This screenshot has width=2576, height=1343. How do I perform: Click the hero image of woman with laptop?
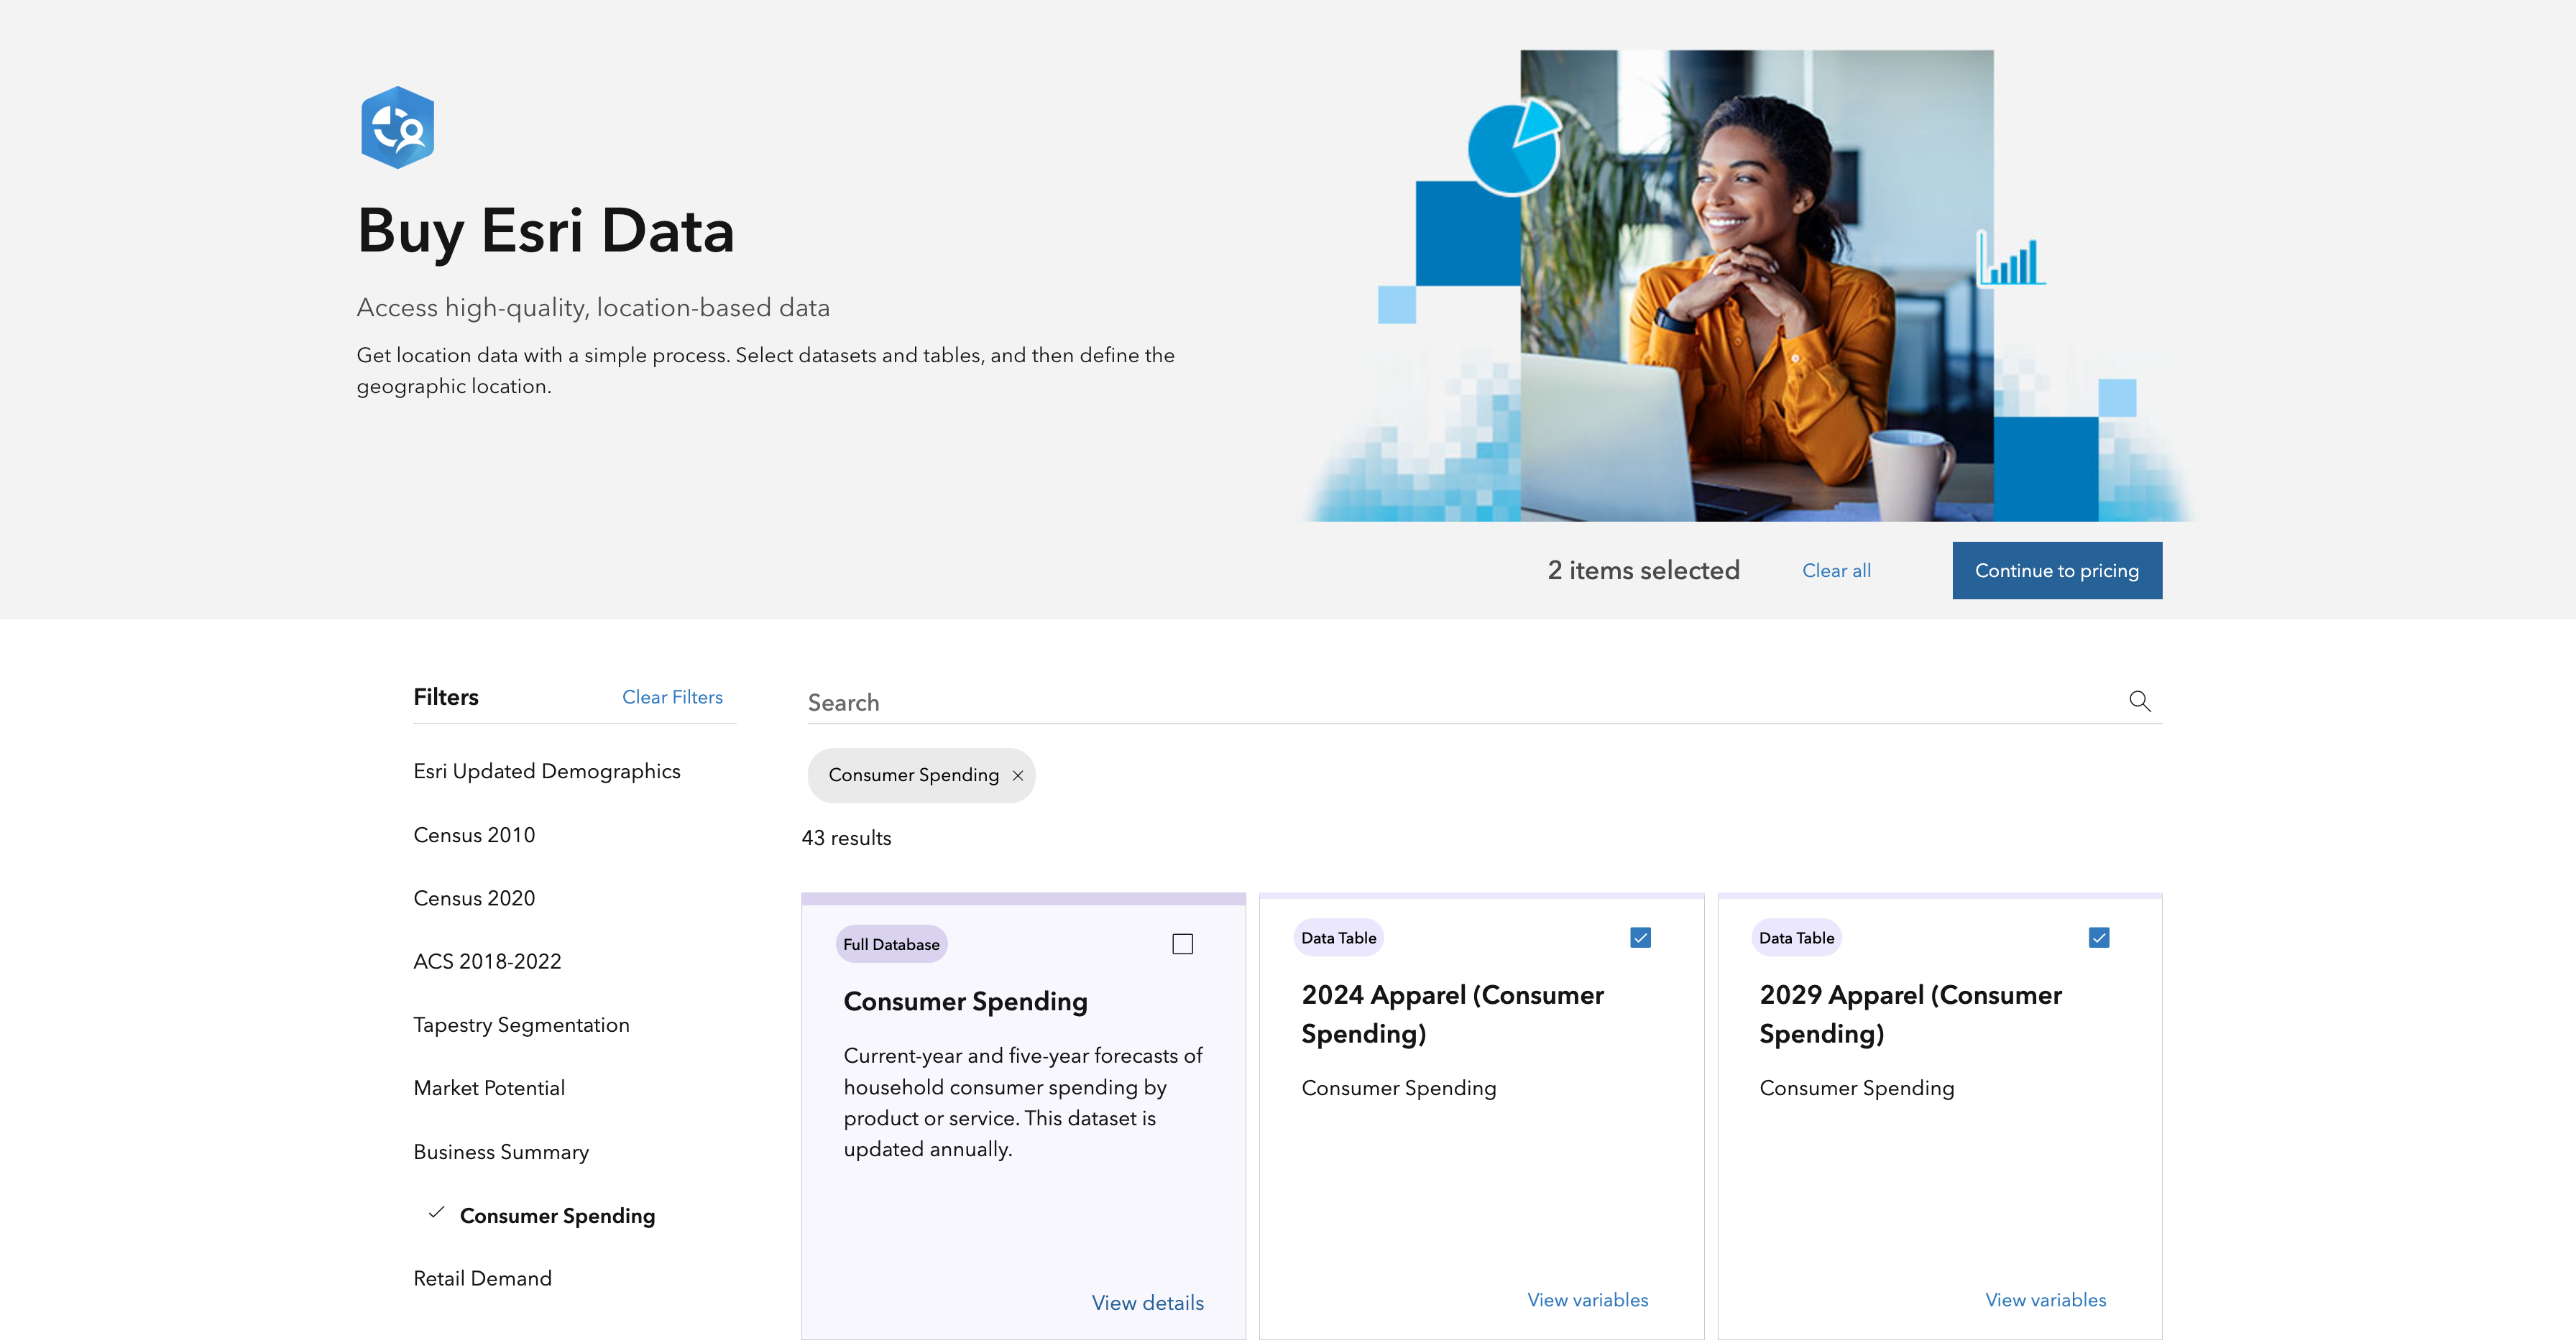point(1756,285)
